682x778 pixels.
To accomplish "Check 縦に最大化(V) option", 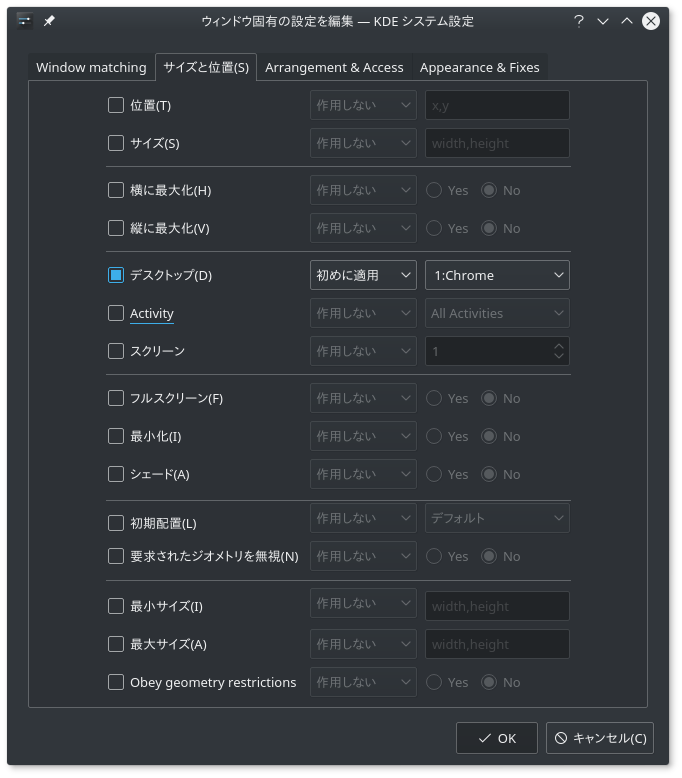I will point(116,229).
